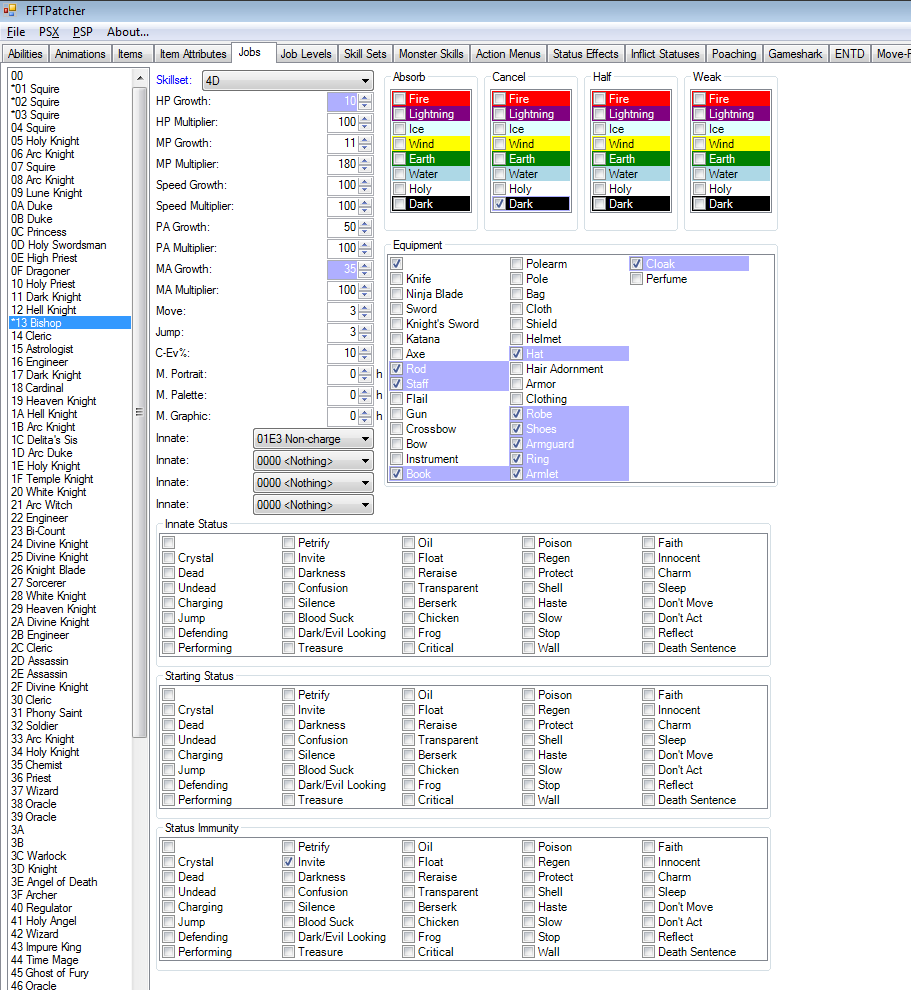This screenshot has width=911, height=990.
Task: Uncheck Cancel Dark element checkbox
Action: click(500, 204)
